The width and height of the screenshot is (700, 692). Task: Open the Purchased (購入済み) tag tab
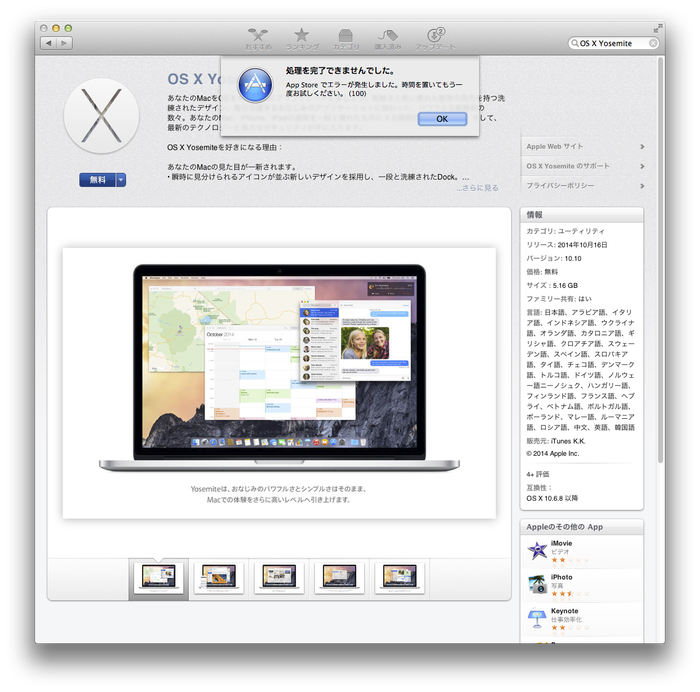click(388, 39)
